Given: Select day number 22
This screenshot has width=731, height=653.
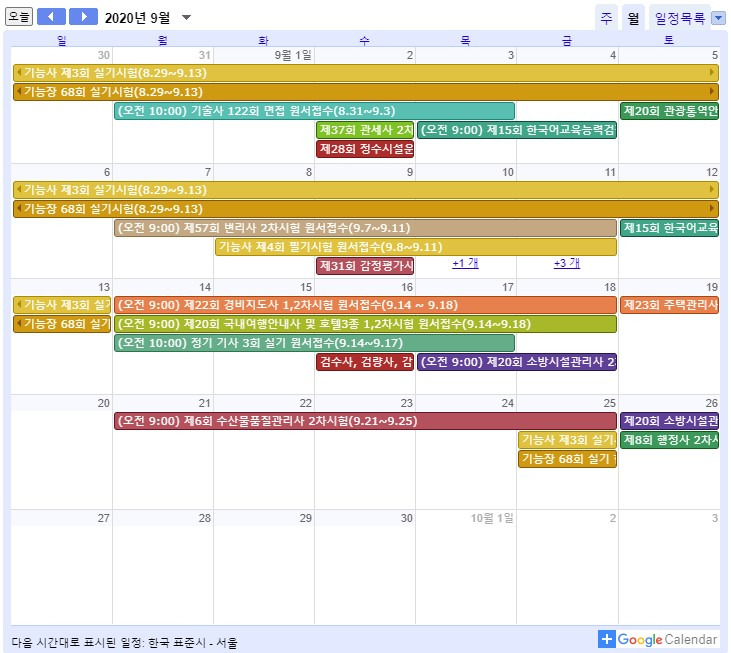Looking at the screenshot, I should pos(306,403).
